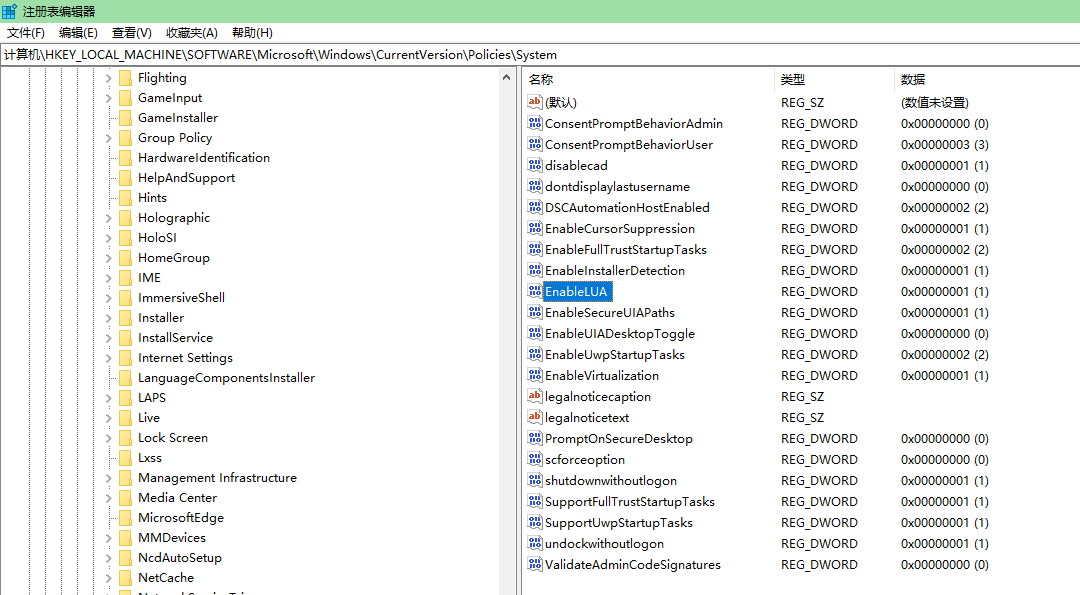
Task: Open the 查看(V) view menu
Action: click(x=131, y=33)
